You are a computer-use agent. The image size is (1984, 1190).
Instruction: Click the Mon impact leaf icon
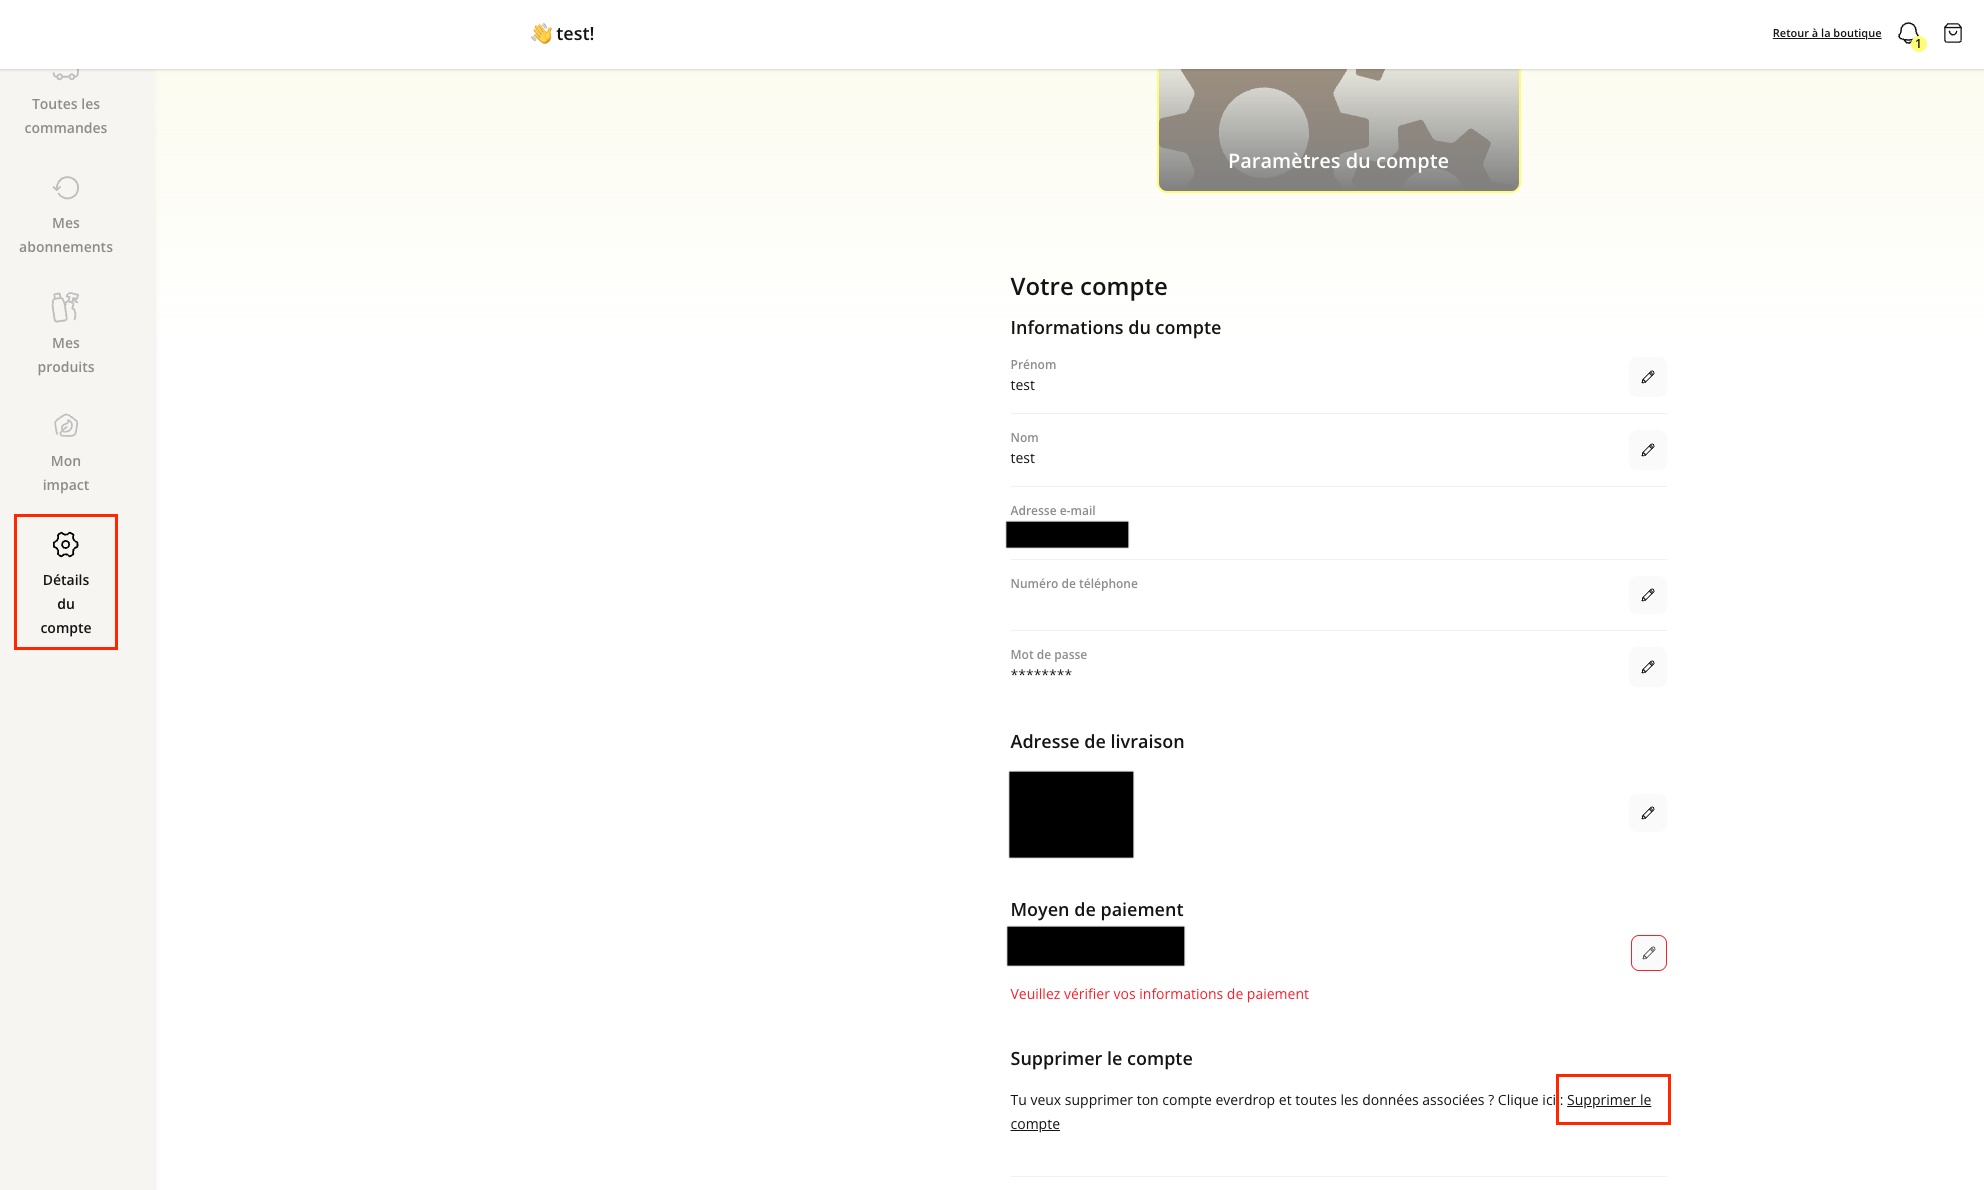click(x=66, y=426)
